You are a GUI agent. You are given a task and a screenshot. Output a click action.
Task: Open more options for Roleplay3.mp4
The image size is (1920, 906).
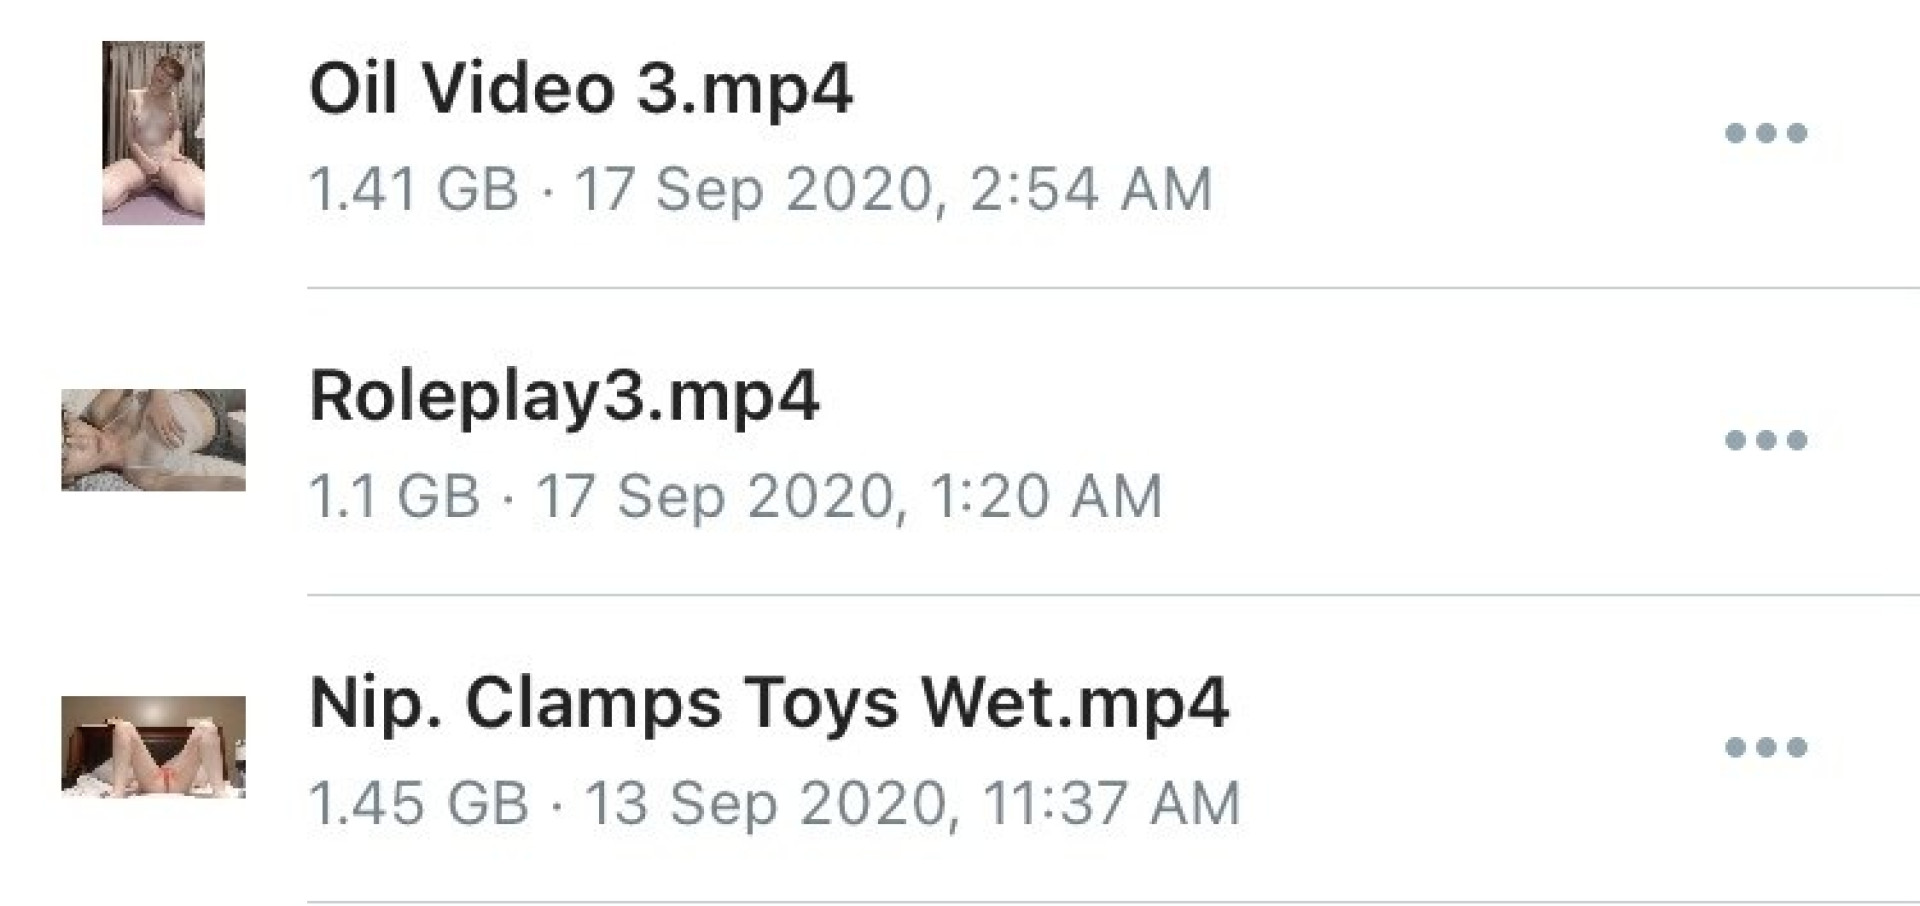tap(1766, 440)
